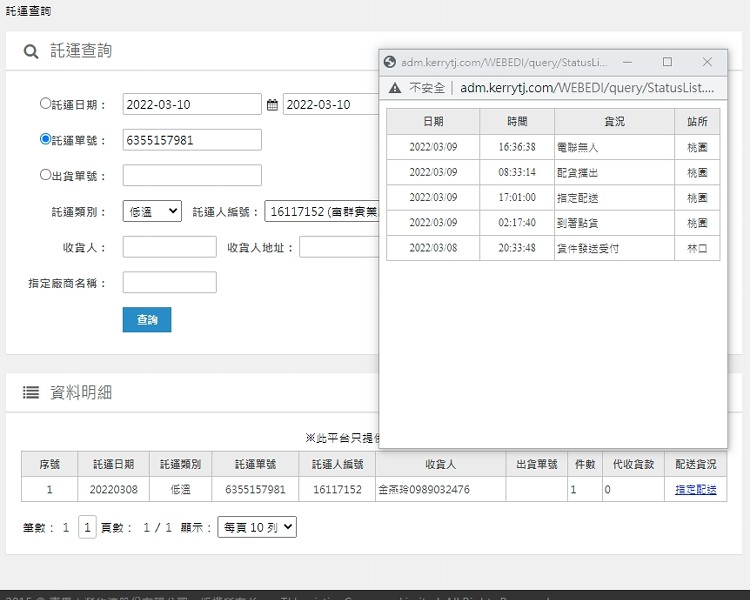Click the calendar icon beside start date
The width and height of the screenshot is (750, 600).
click(x=272, y=105)
